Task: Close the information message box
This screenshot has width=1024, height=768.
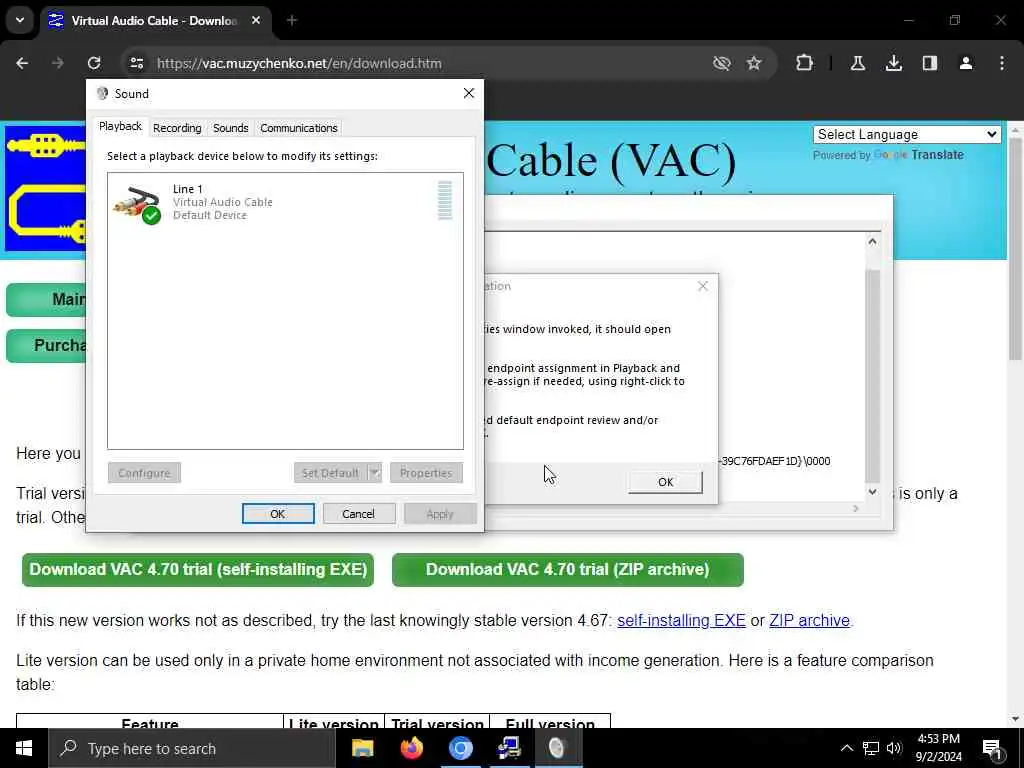Action: pyautogui.click(x=703, y=286)
